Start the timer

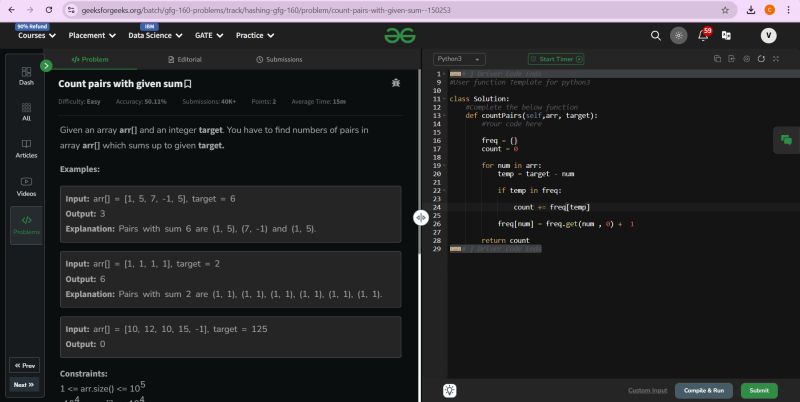point(556,59)
